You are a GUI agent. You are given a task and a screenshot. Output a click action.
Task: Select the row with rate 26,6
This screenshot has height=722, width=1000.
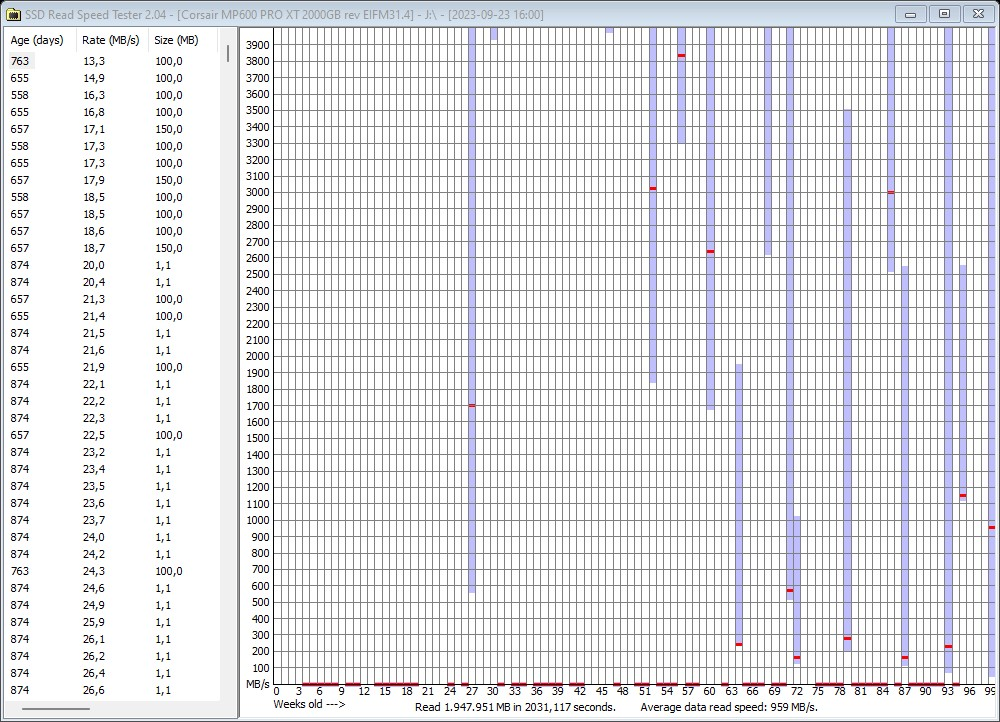[112, 690]
